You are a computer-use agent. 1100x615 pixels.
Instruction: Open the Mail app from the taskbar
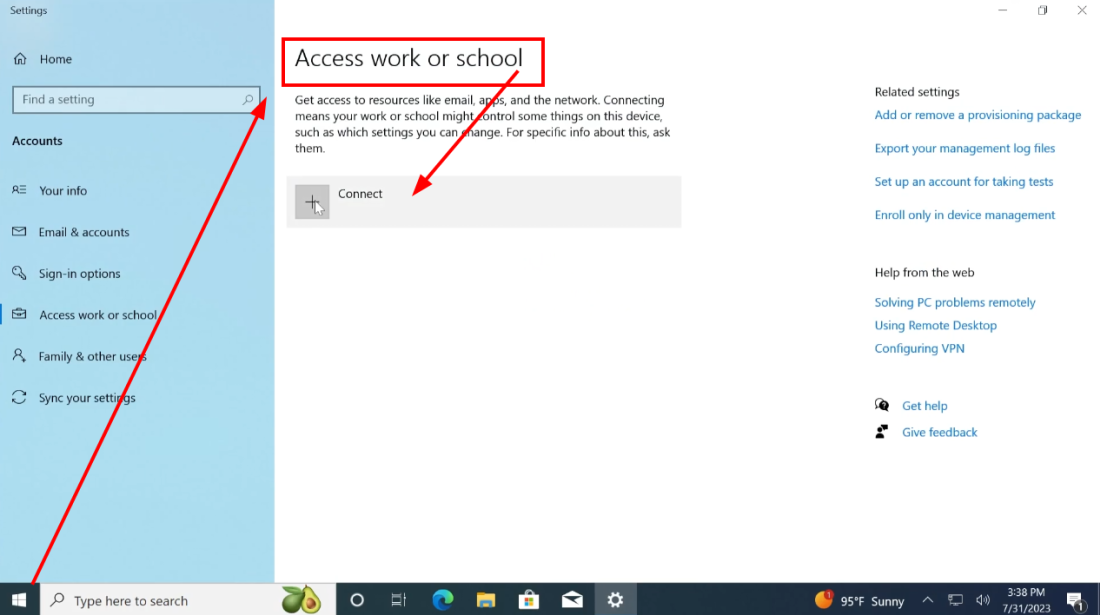(x=572, y=600)
